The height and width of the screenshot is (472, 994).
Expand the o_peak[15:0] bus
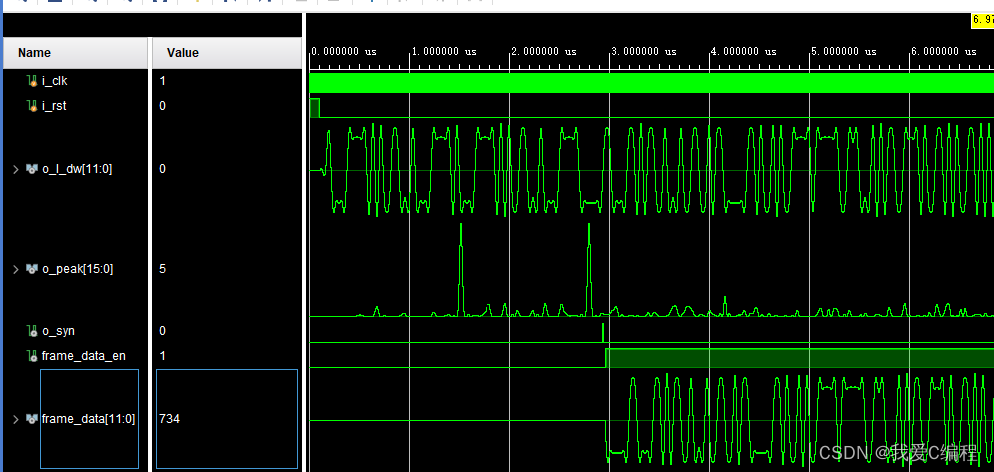[15, 268]
